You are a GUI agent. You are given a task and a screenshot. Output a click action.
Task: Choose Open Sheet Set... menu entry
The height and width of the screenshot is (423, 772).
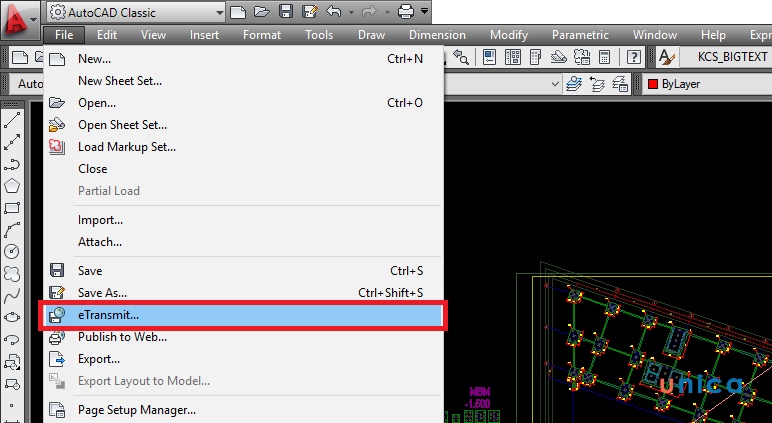coord(243,125)
